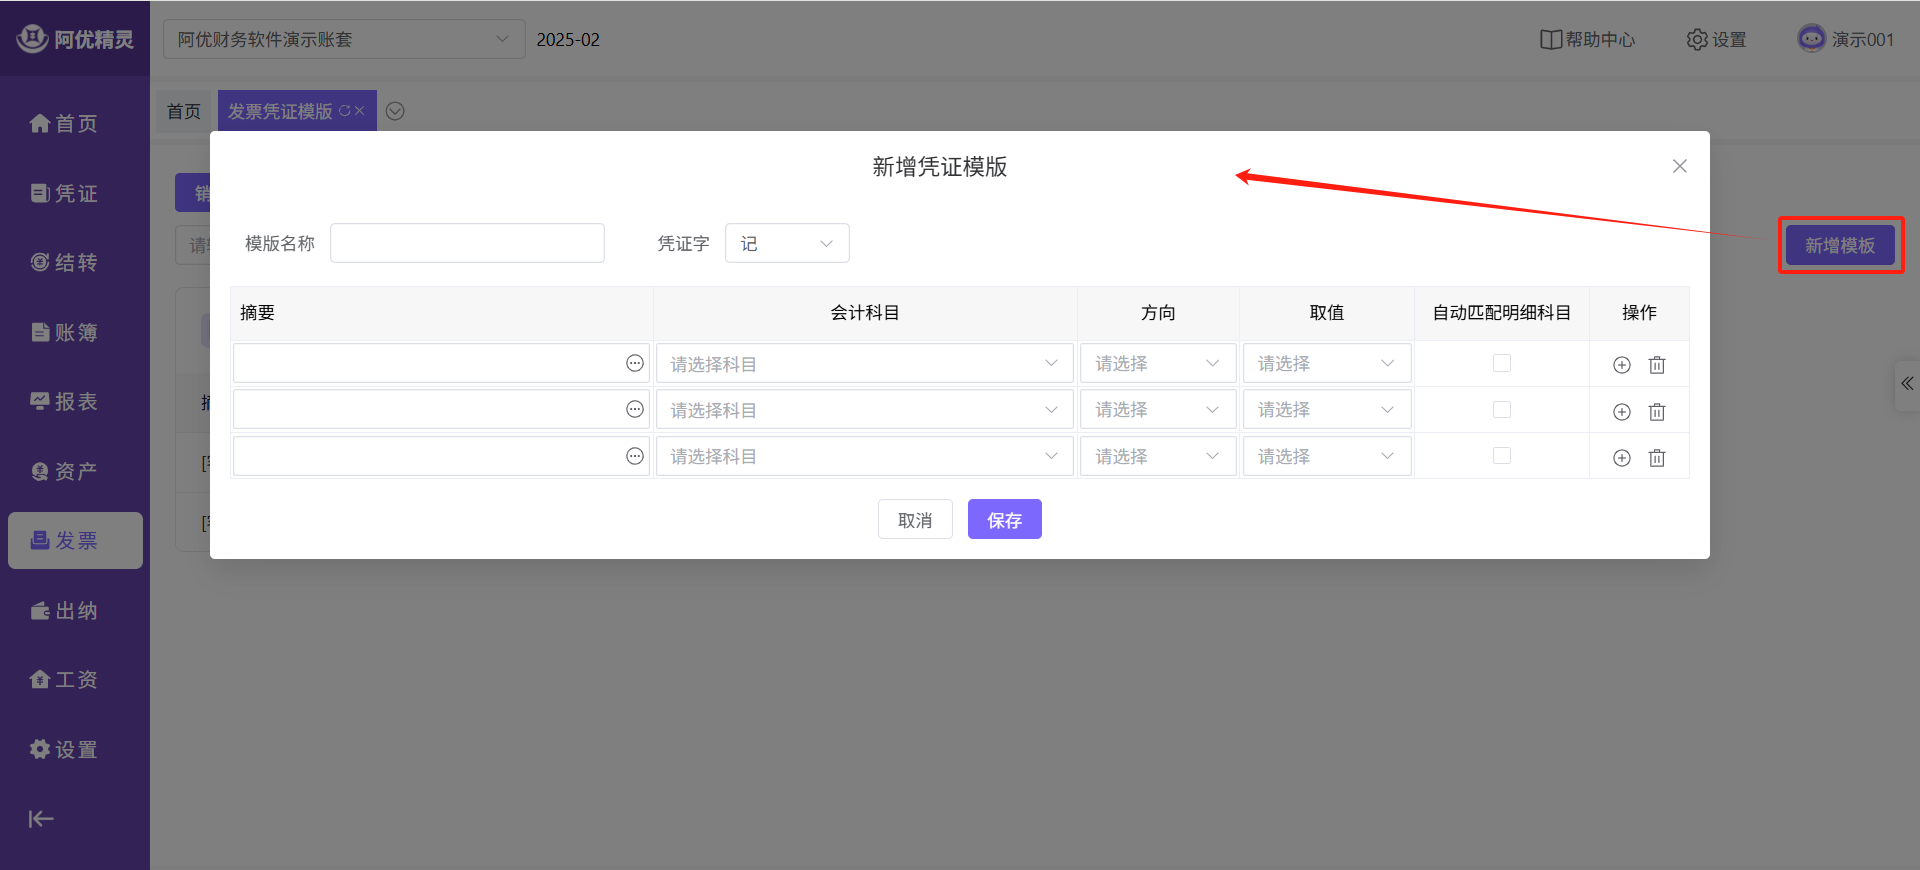Open the 凭证字 dropdown showing 记
The image size is (1920, 870).
[786, 243]
